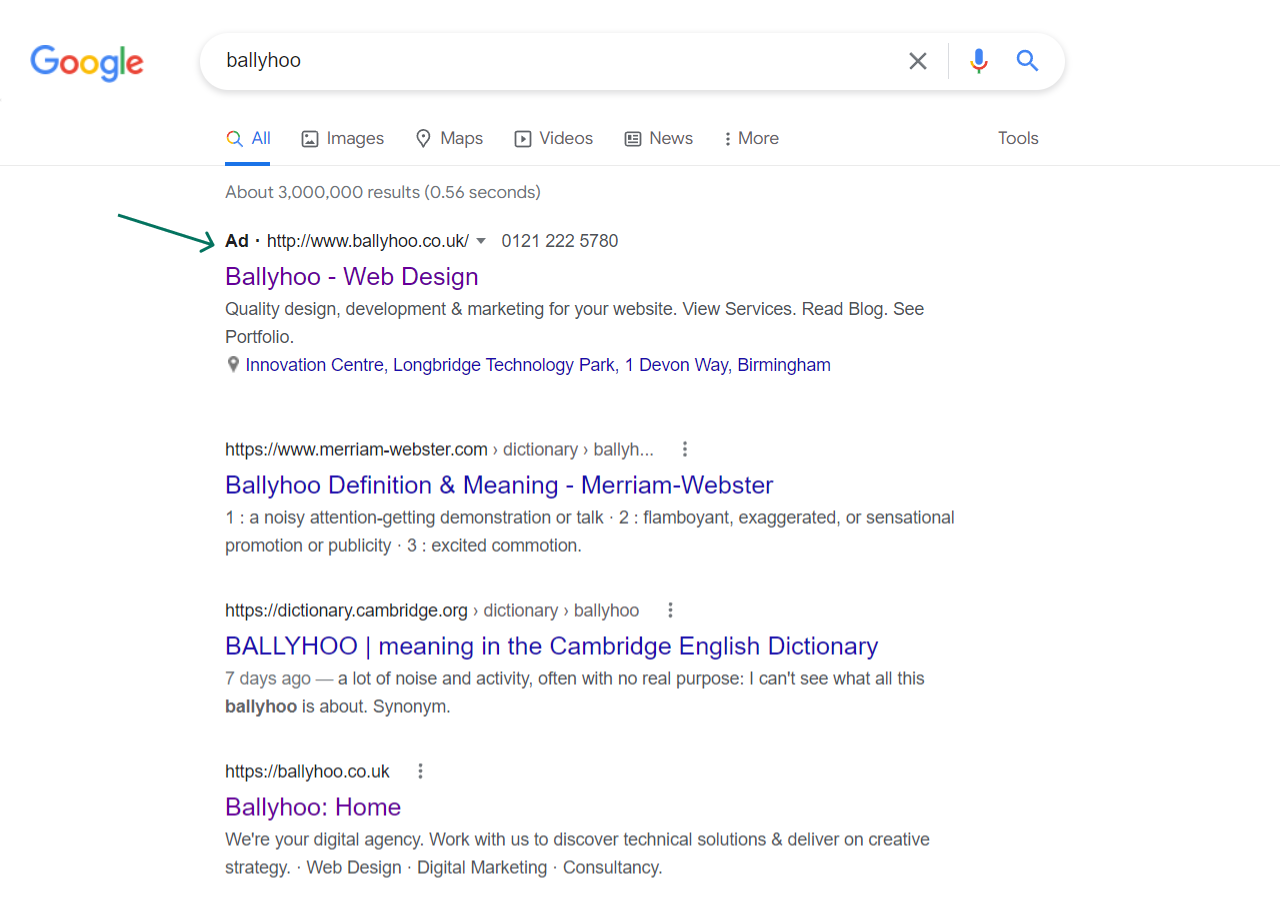
Task: Expand the ad URL dropdown arrow
Action: (x=481, y=241)
